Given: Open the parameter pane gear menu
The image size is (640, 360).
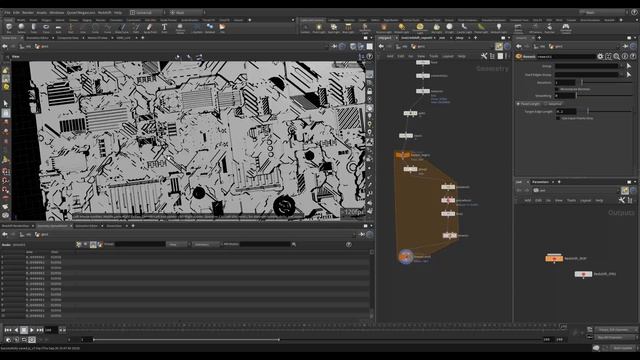Looking at the screenshot, I should pos(600,57).
